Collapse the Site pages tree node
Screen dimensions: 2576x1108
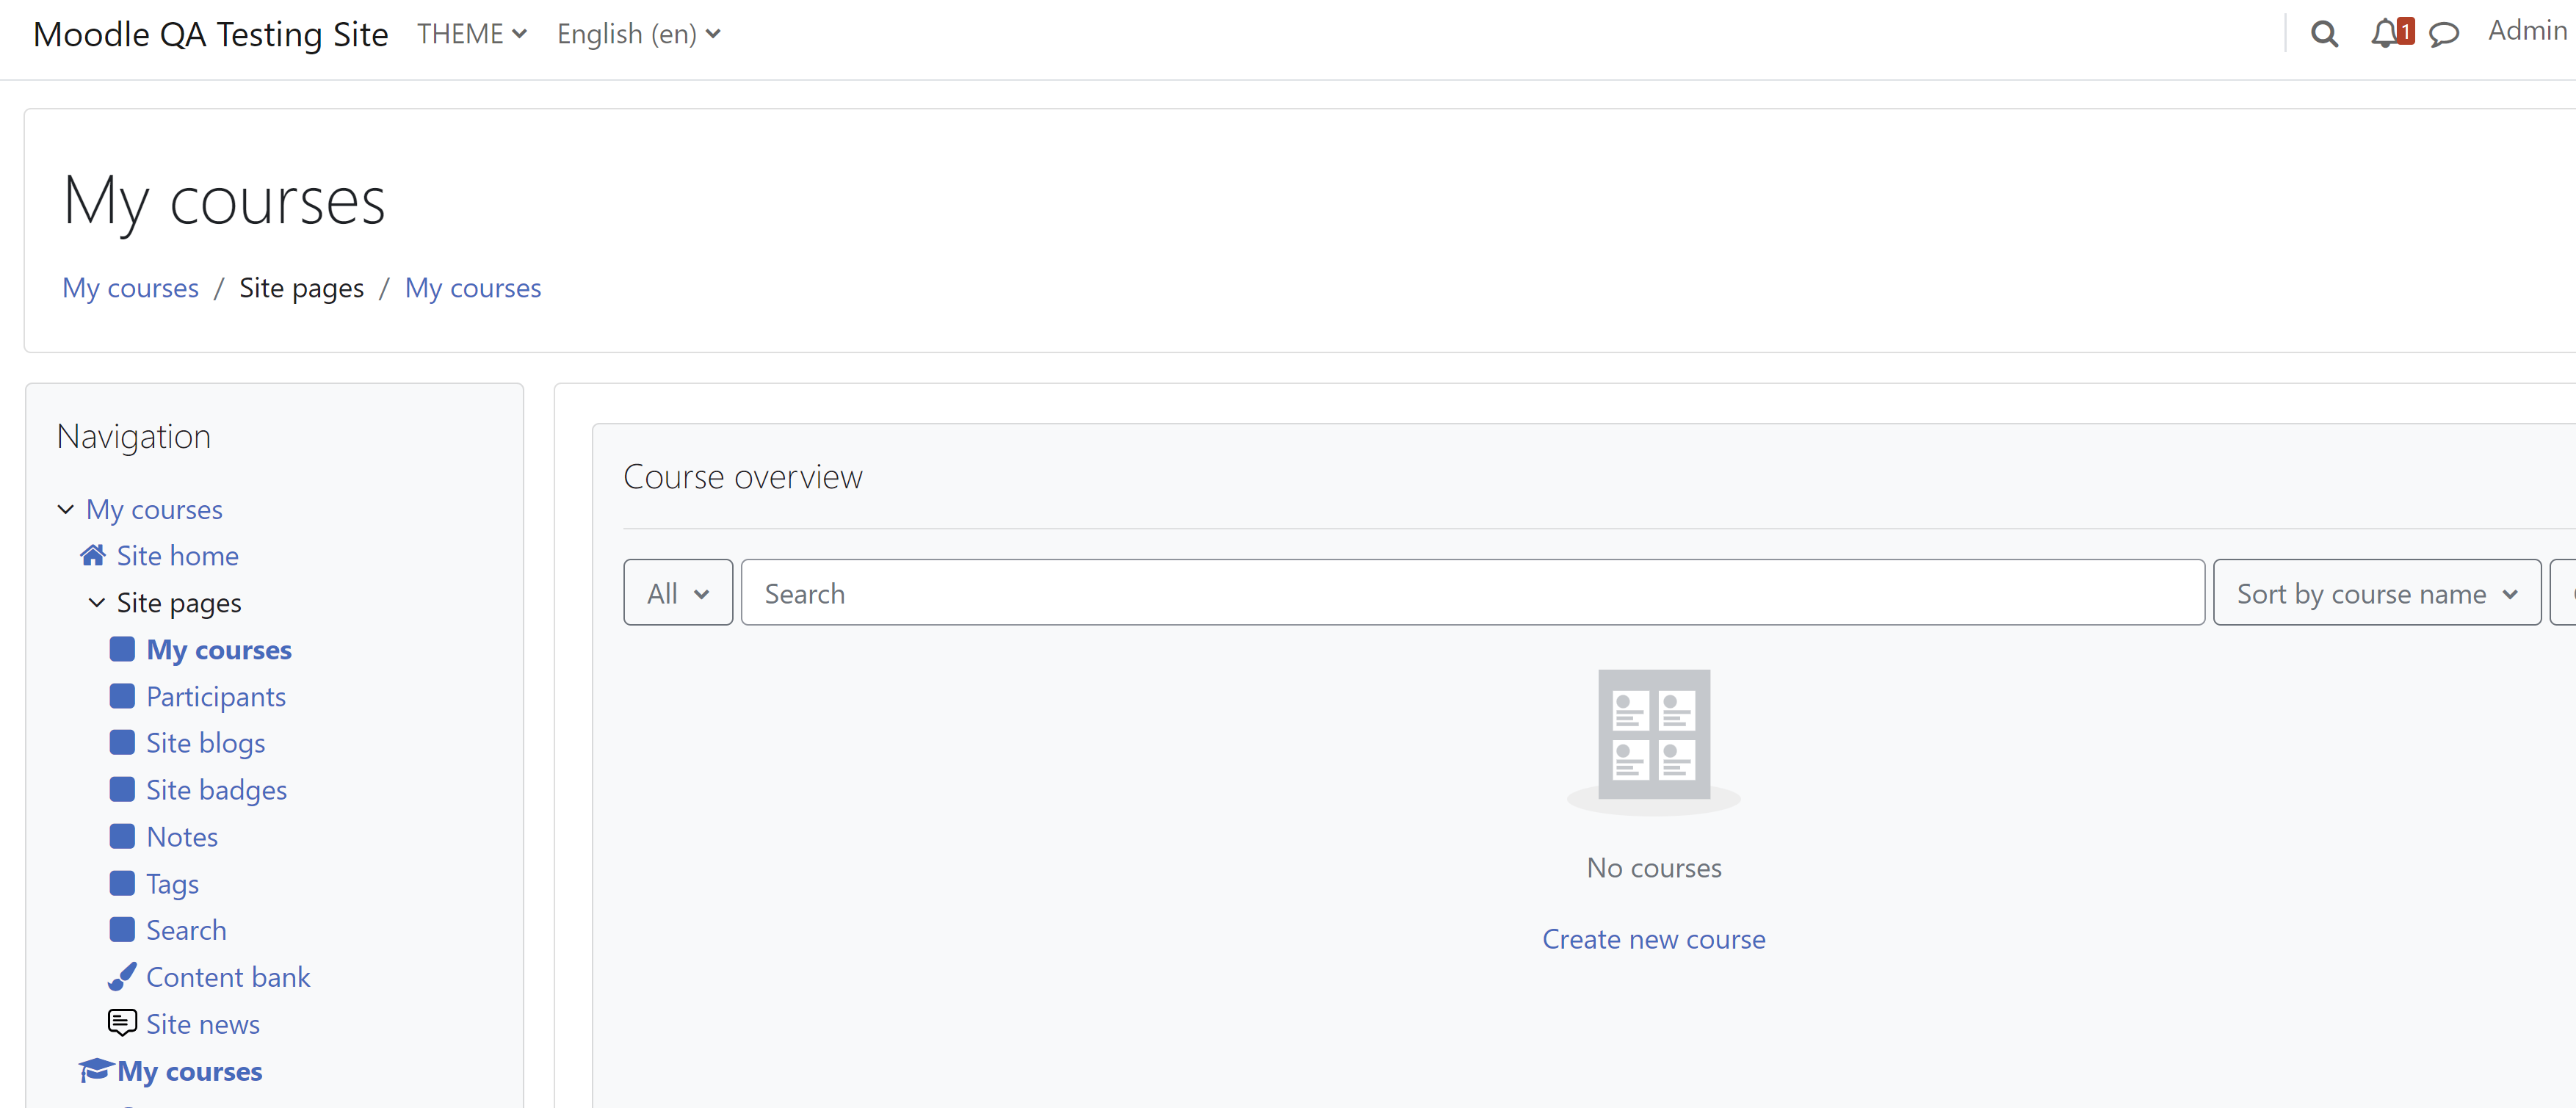[97, 602]
